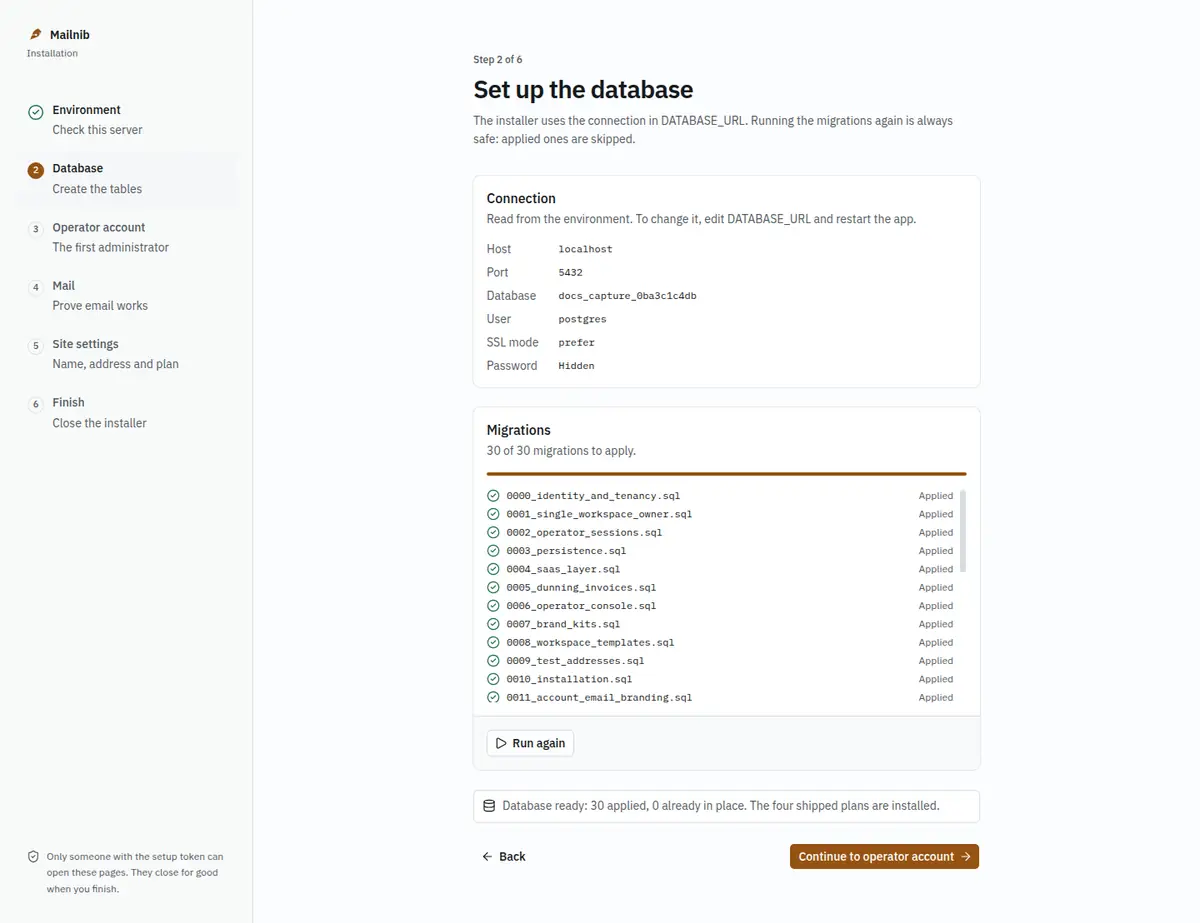Click check icon for 0001_single_workspace_owner.sql
The height and width of the screenshot is (923, 1200).
pyautogui.click(x=493, y=514)
